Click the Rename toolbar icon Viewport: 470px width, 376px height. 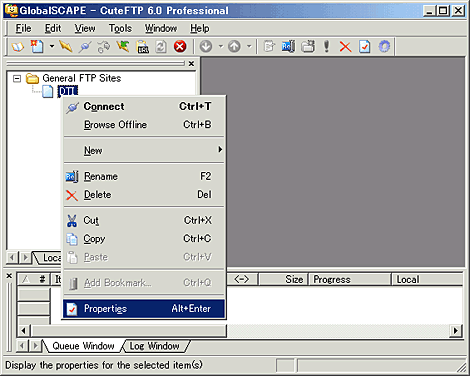288,47
